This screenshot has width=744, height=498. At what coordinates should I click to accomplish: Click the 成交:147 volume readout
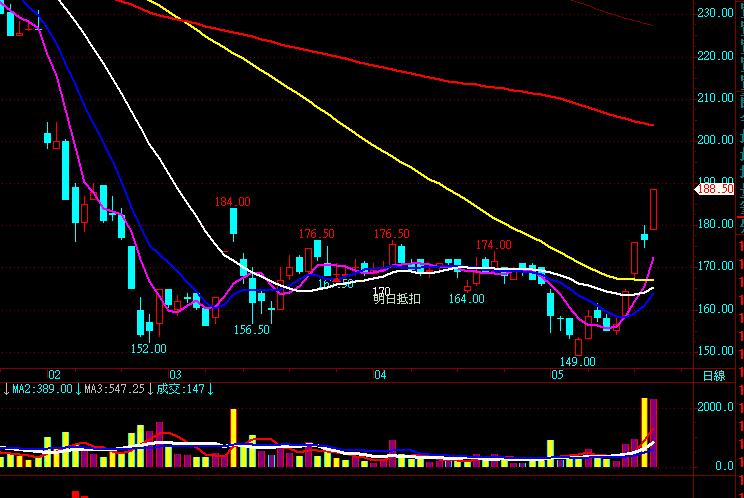point(180,389)
